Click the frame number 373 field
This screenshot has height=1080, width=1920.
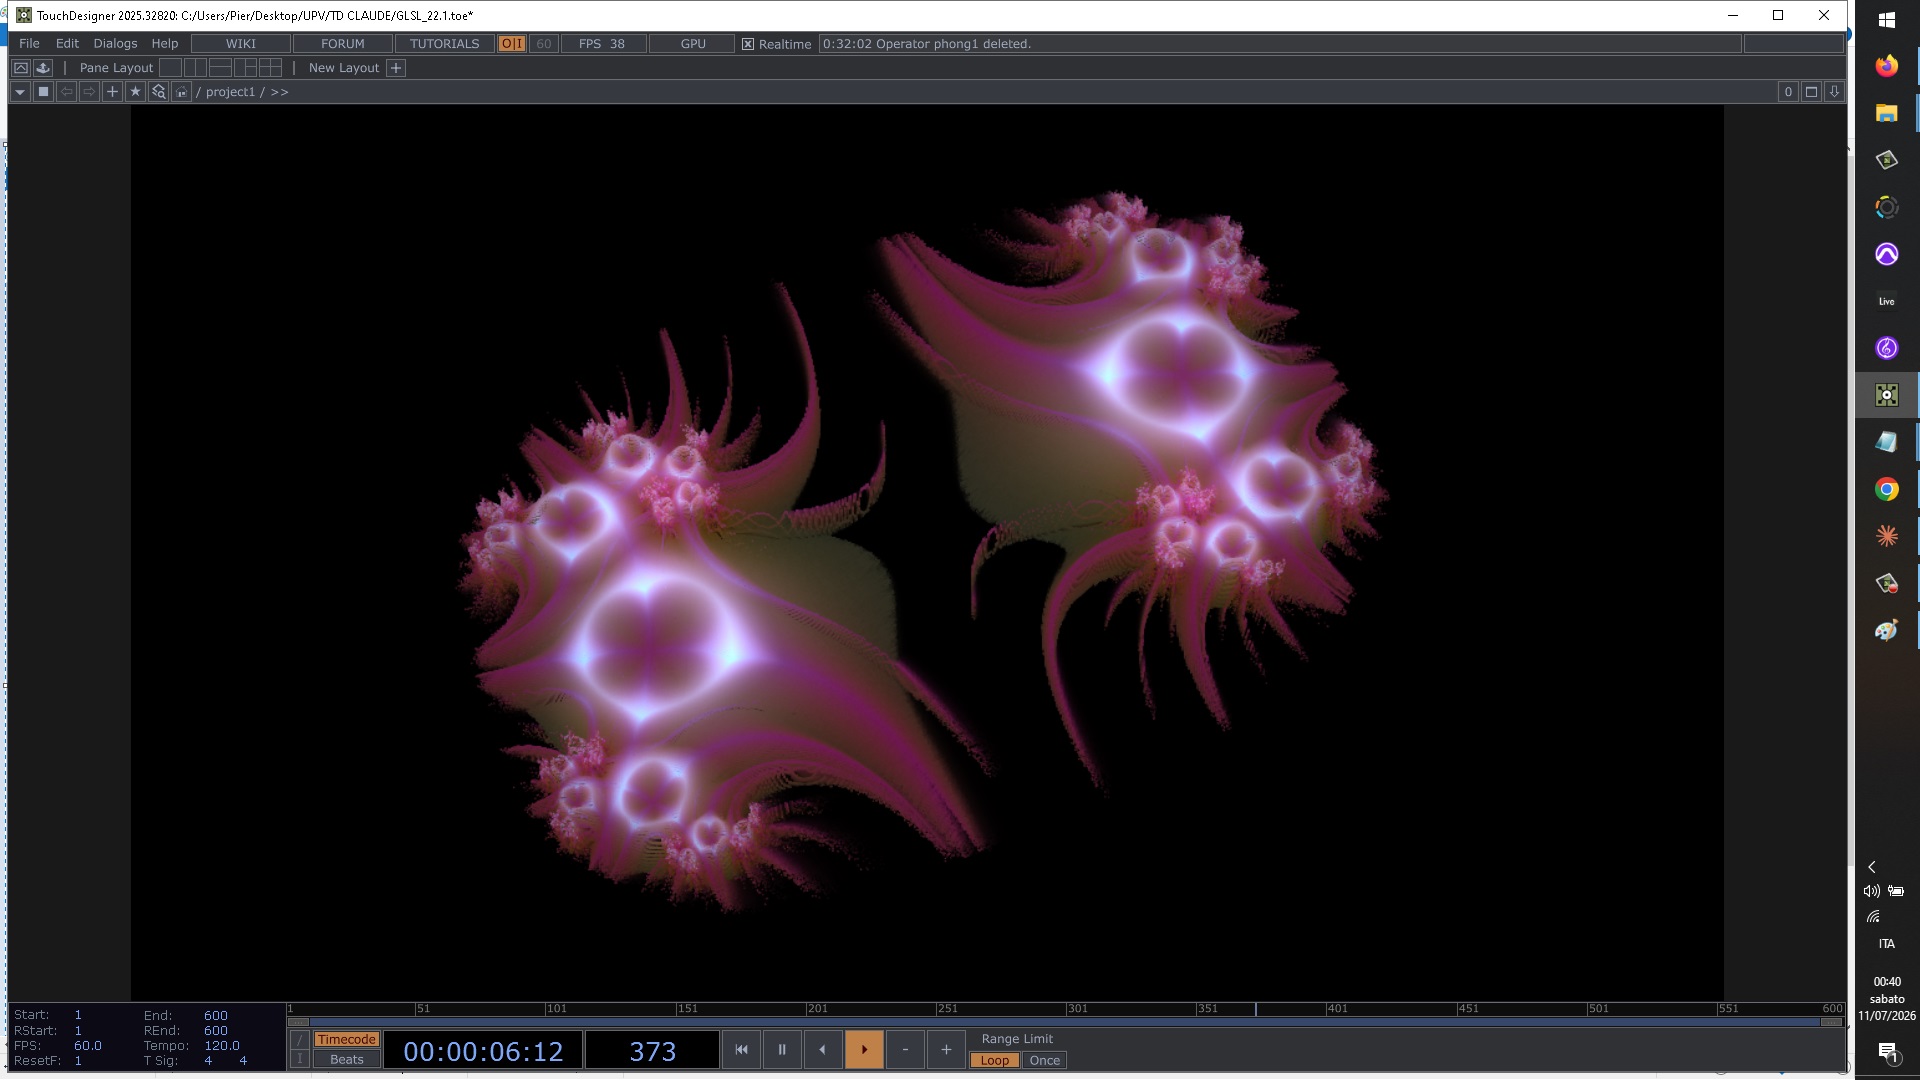click(652, 1051)
